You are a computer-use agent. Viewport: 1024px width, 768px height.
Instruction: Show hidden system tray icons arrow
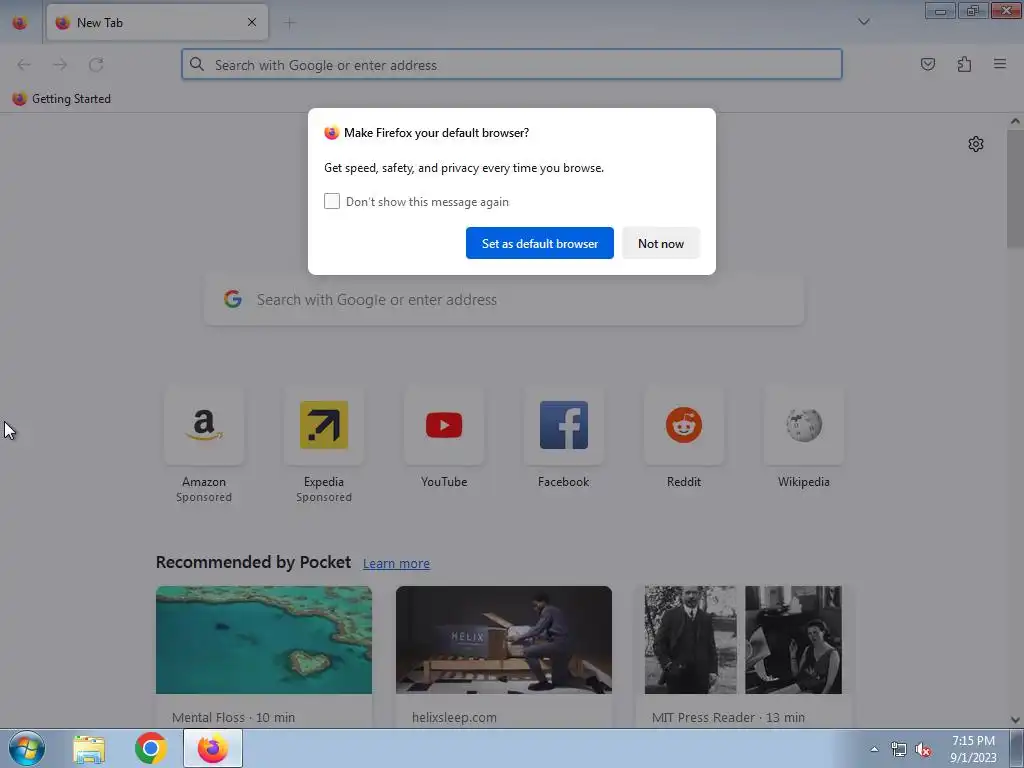coord(874,749)
